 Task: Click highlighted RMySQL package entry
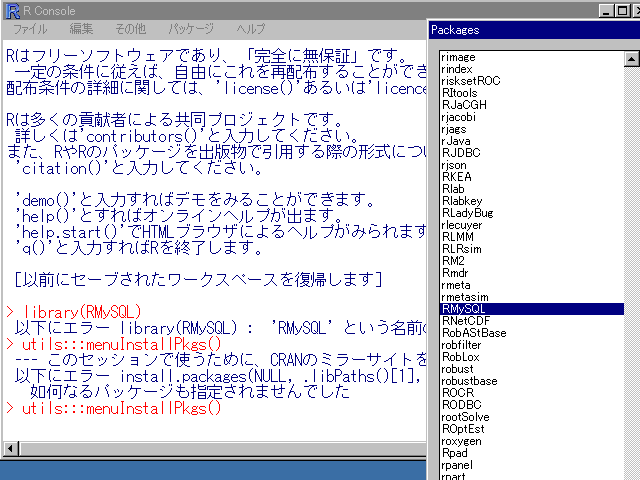click(x=532, y=309)
